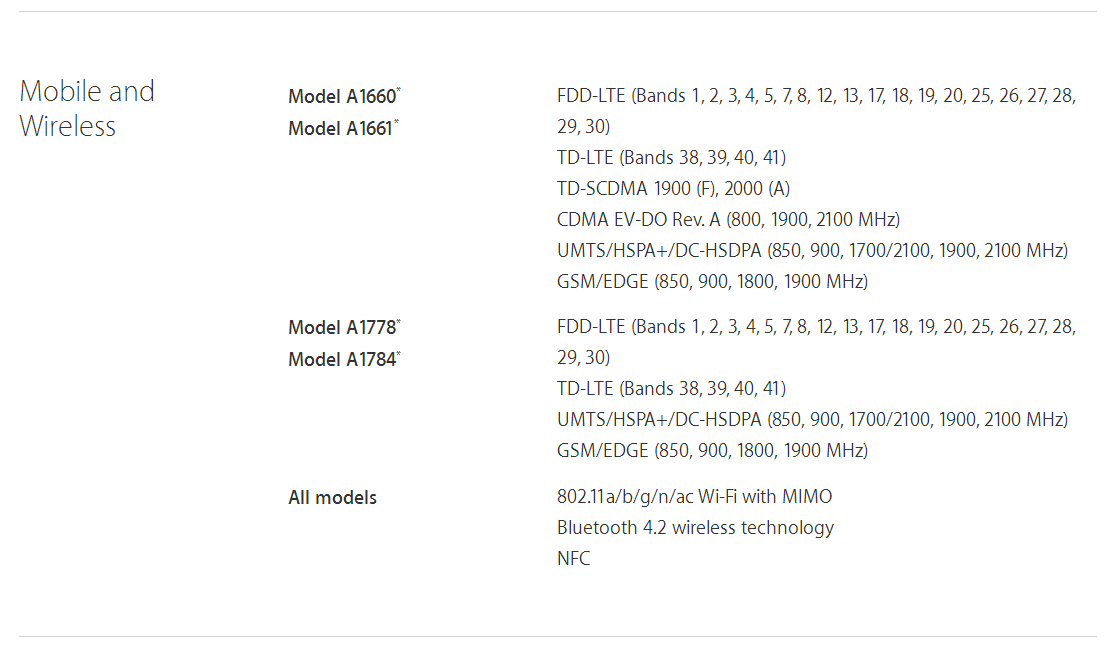This screenshot has height=647, width=1107.
Task: Select the Model A1660 label
Action: tap(342, 96)
